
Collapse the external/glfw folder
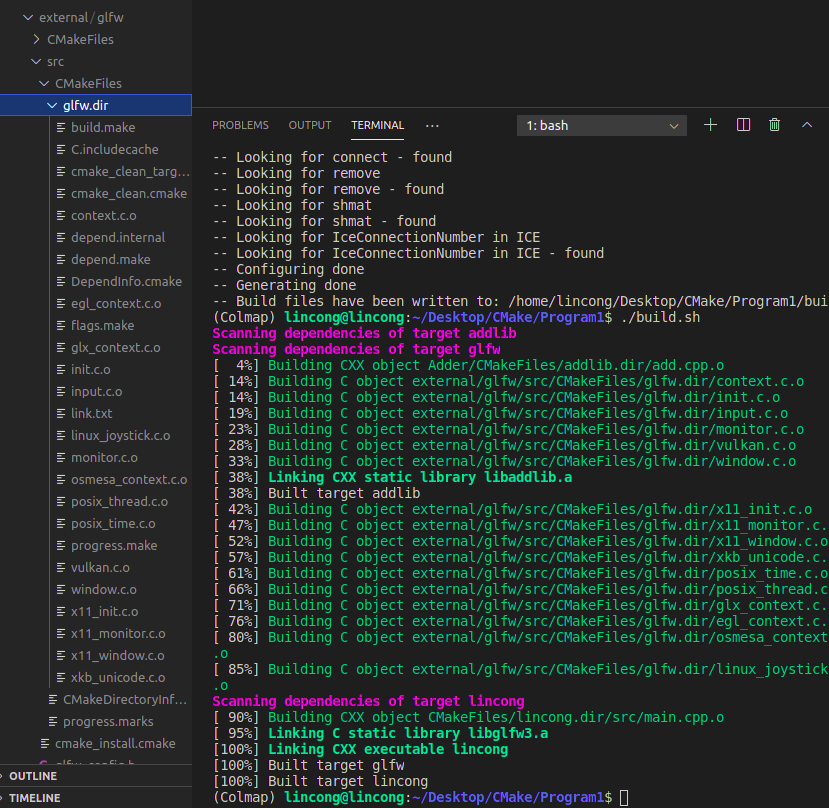[28, 17]
